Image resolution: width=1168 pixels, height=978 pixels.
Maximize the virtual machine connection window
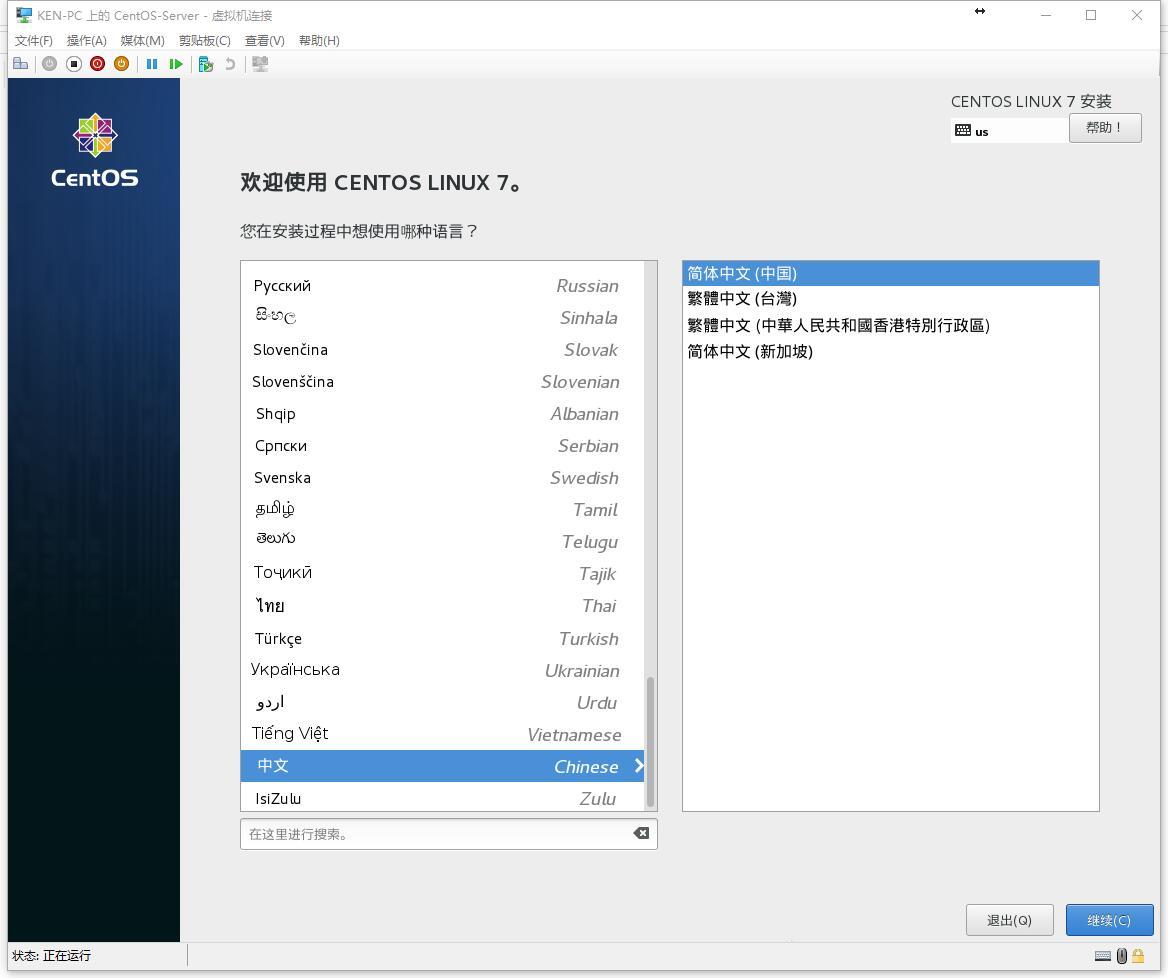pyautogui.click(x=1091, y=15)
